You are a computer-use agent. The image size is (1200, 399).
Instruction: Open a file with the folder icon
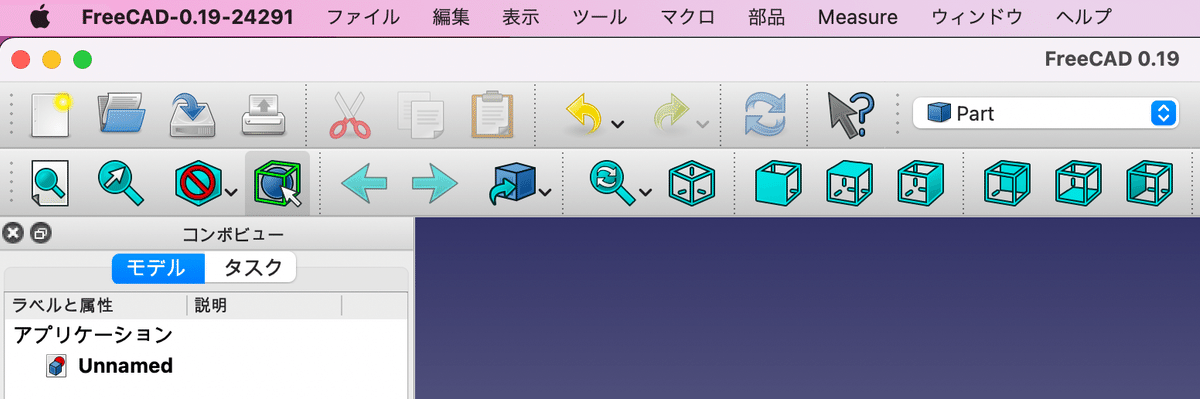pyautogui.click(x=121, y=114)
